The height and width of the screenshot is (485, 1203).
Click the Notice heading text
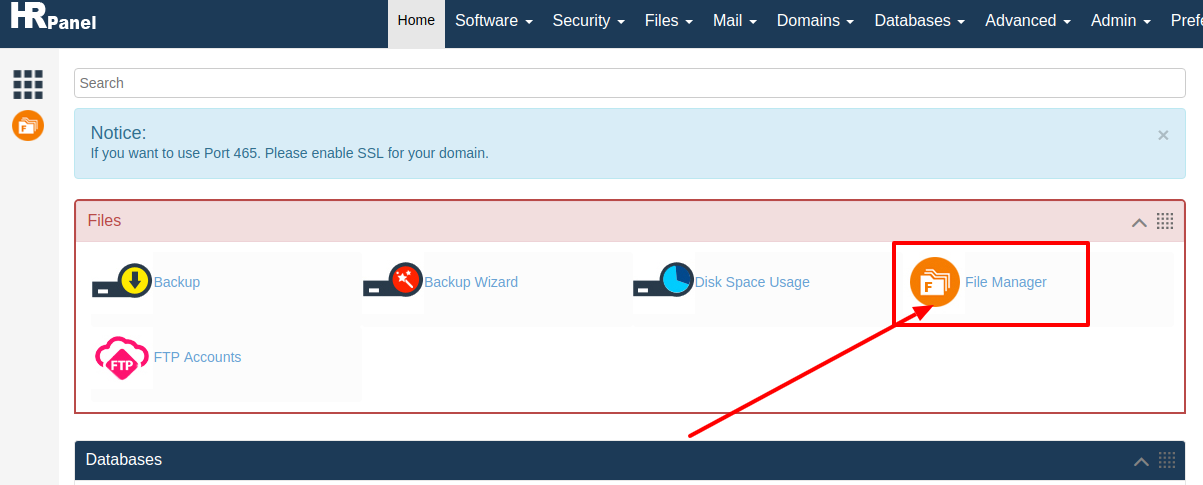click(119, 133)
